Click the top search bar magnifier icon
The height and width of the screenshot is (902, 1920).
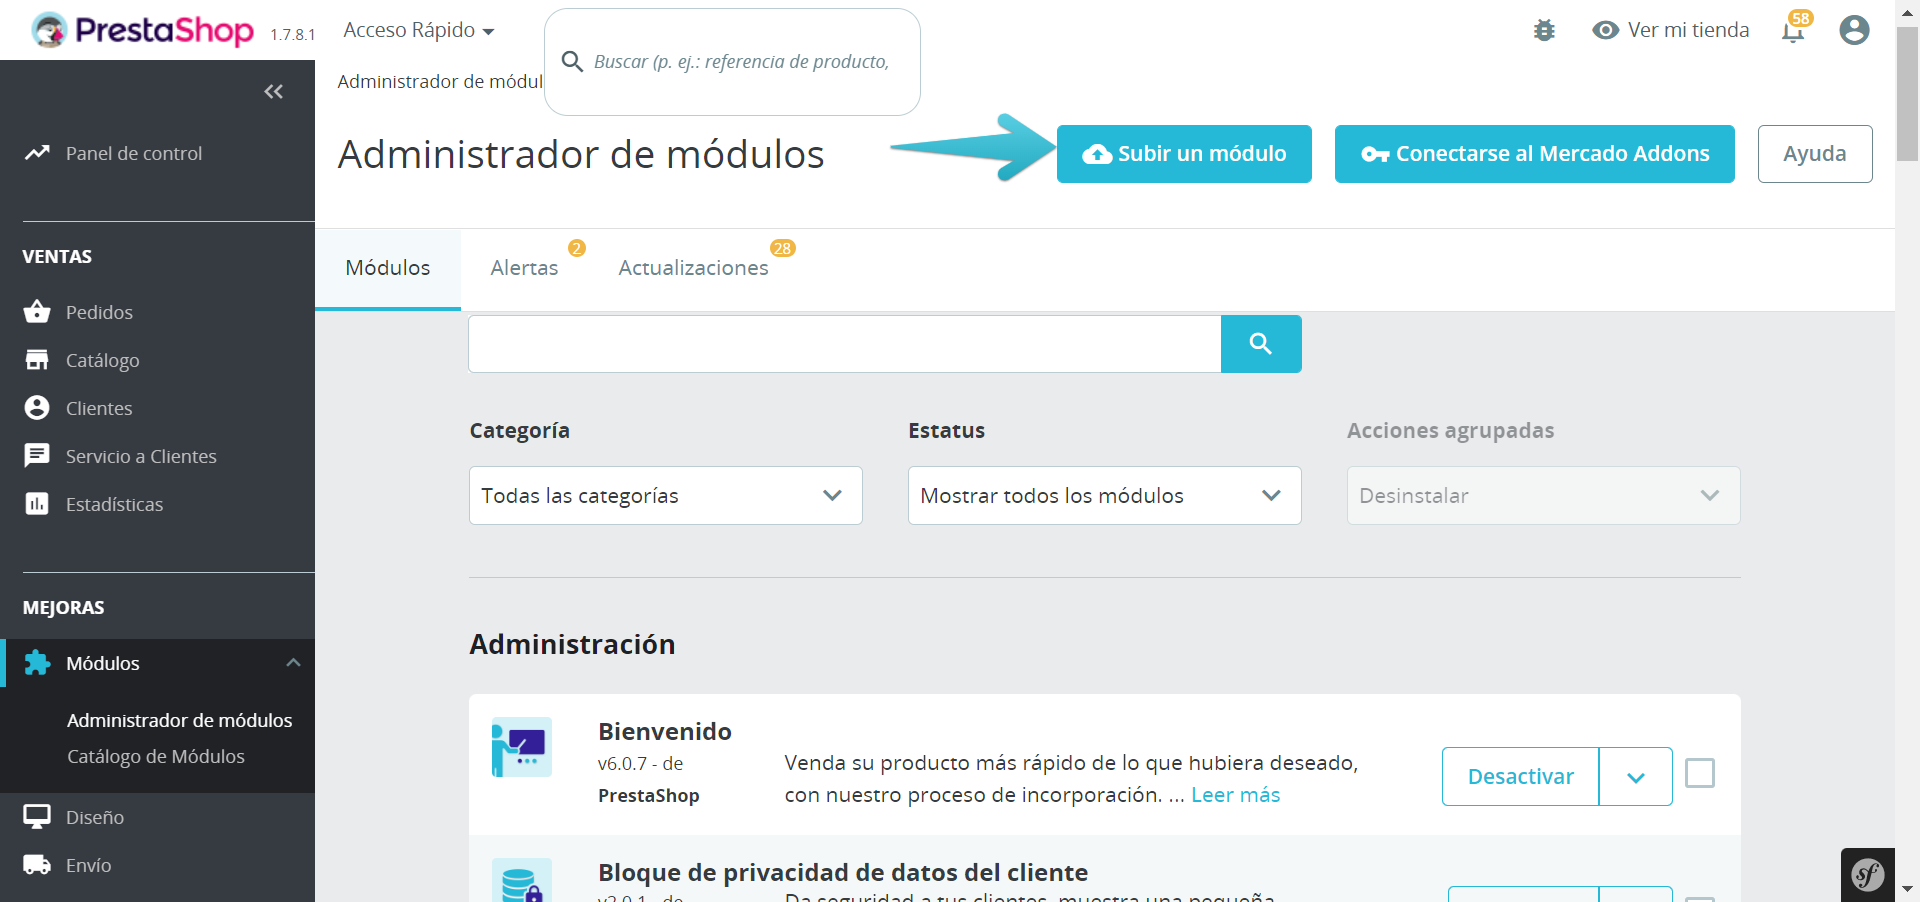click(573, 62)
